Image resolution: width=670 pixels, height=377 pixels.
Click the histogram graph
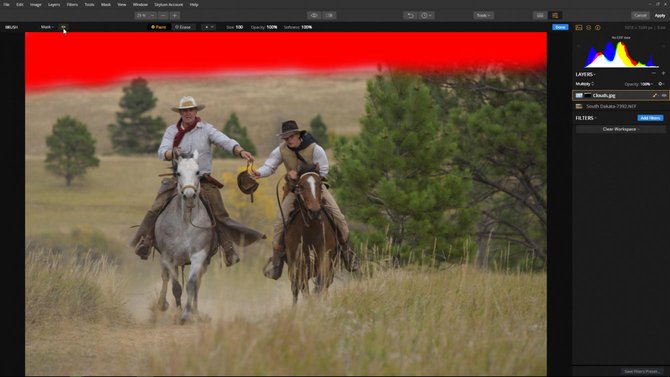pyautogui.click(x=620, y=54)
